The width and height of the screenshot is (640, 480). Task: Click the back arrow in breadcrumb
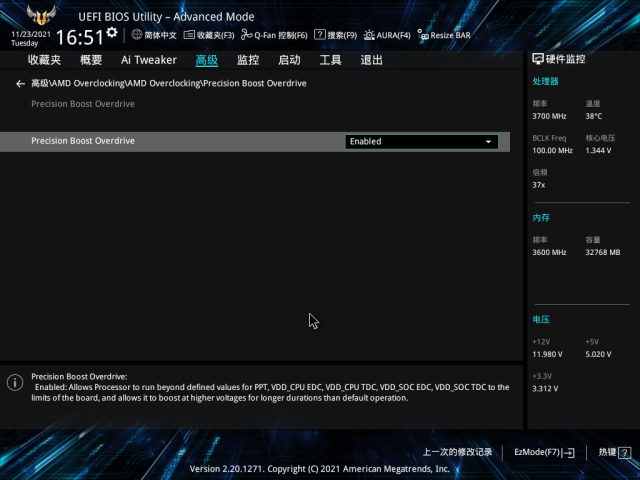[x=21, y=84]
